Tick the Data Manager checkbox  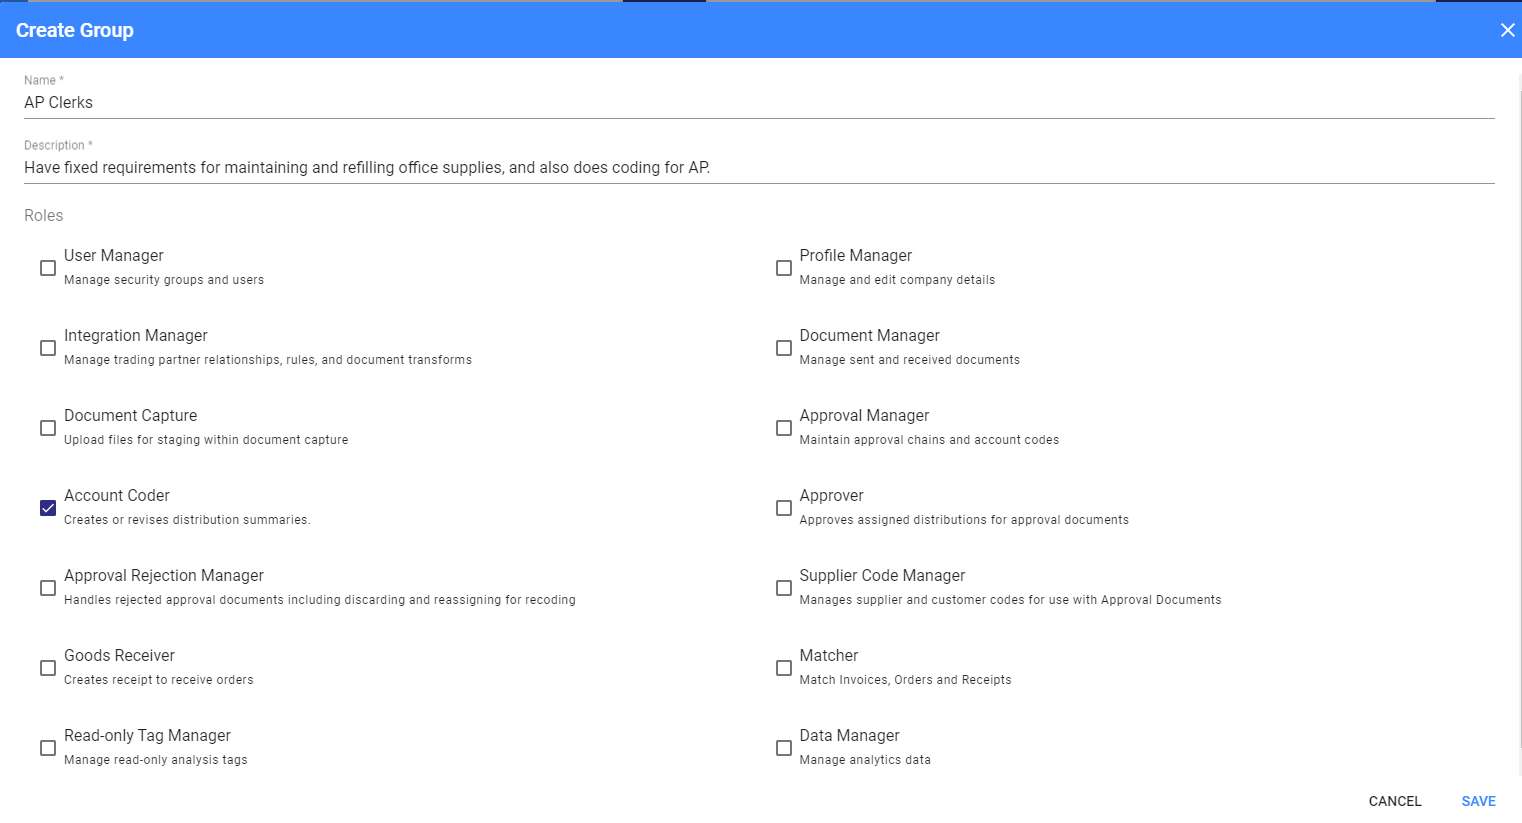(x=784, y=748)
